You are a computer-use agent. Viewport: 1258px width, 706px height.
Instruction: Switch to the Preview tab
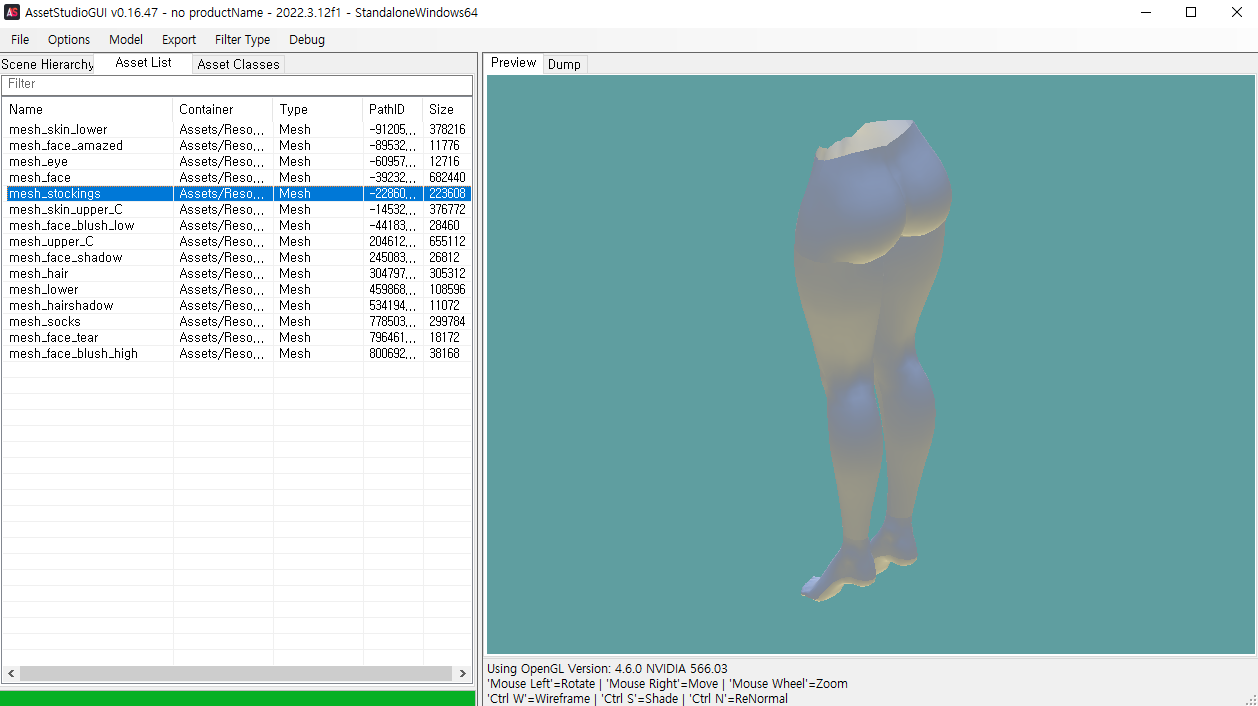coord(513,62)
